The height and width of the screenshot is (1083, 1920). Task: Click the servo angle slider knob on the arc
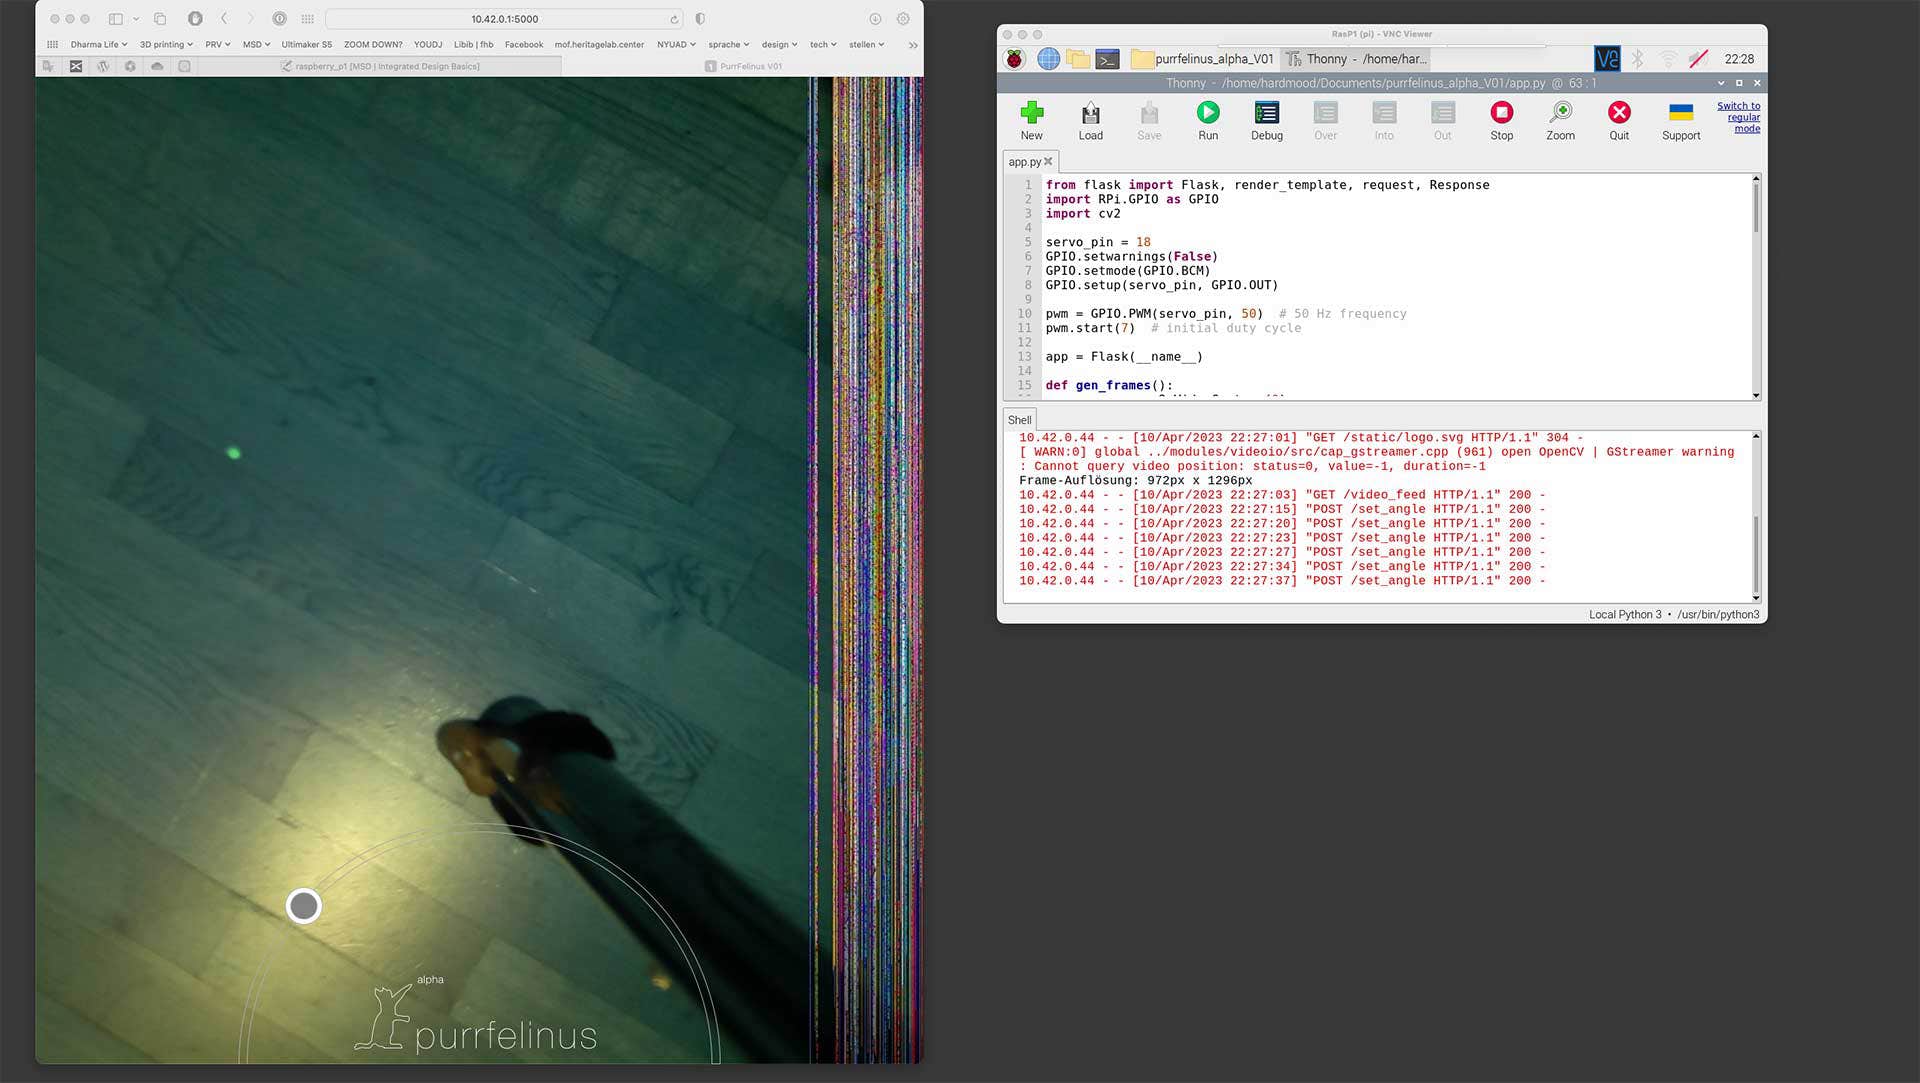pyautogui.click(x=304, y=906)
